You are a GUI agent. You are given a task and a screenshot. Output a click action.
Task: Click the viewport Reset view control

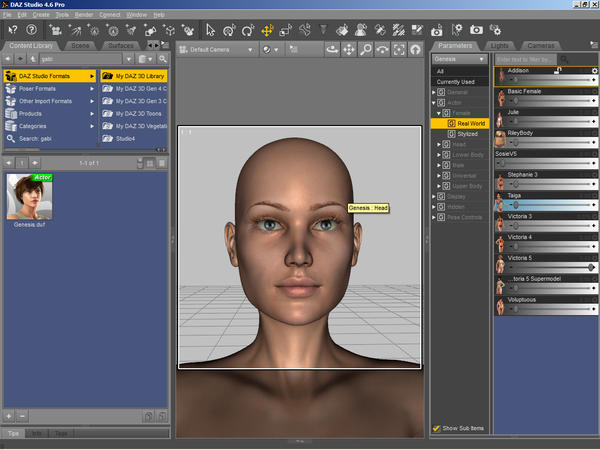416,50
